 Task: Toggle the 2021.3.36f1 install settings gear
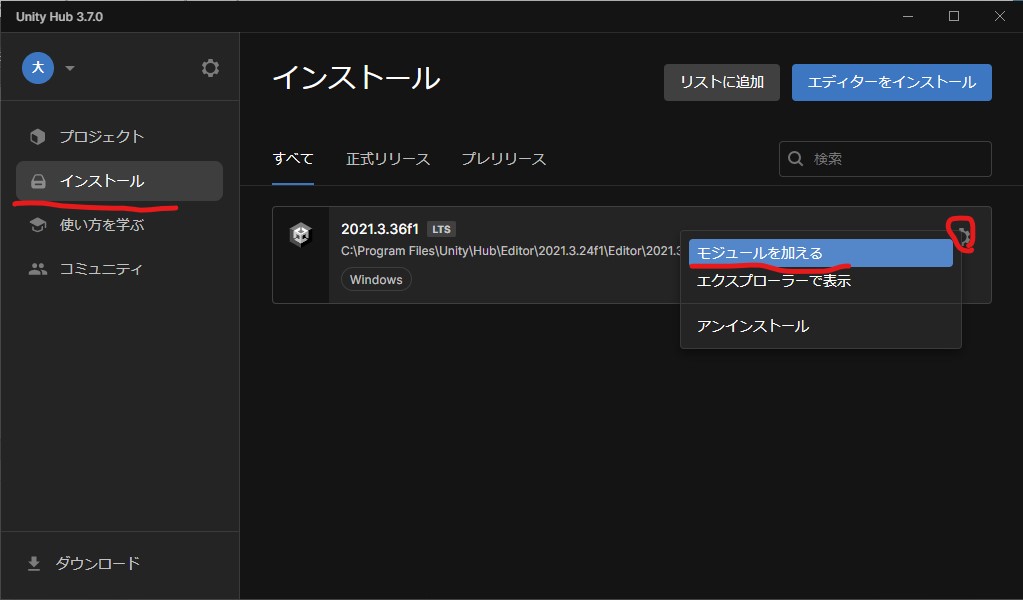(964, 235)
